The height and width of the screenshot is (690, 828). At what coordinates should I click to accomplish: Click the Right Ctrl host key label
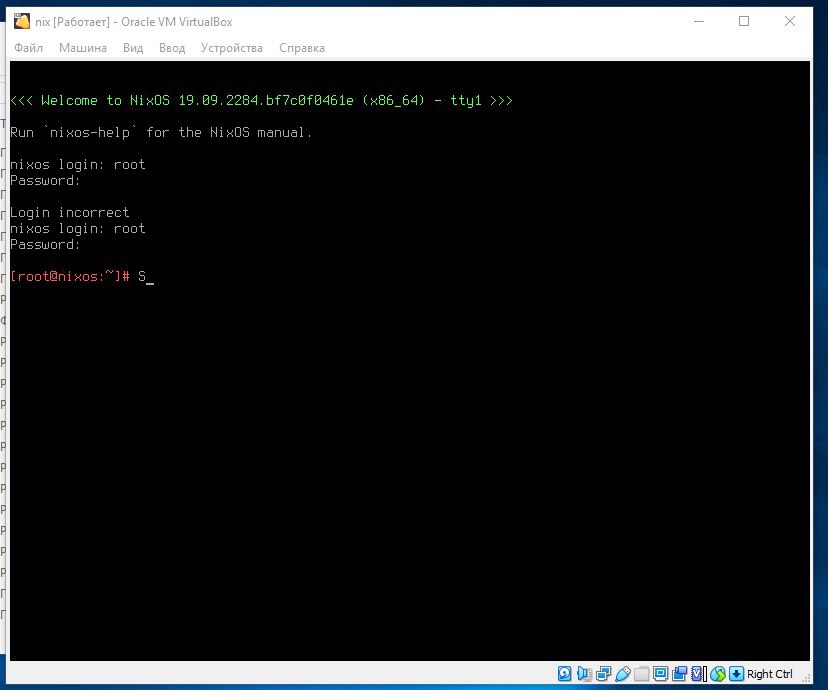pos(769,674)
